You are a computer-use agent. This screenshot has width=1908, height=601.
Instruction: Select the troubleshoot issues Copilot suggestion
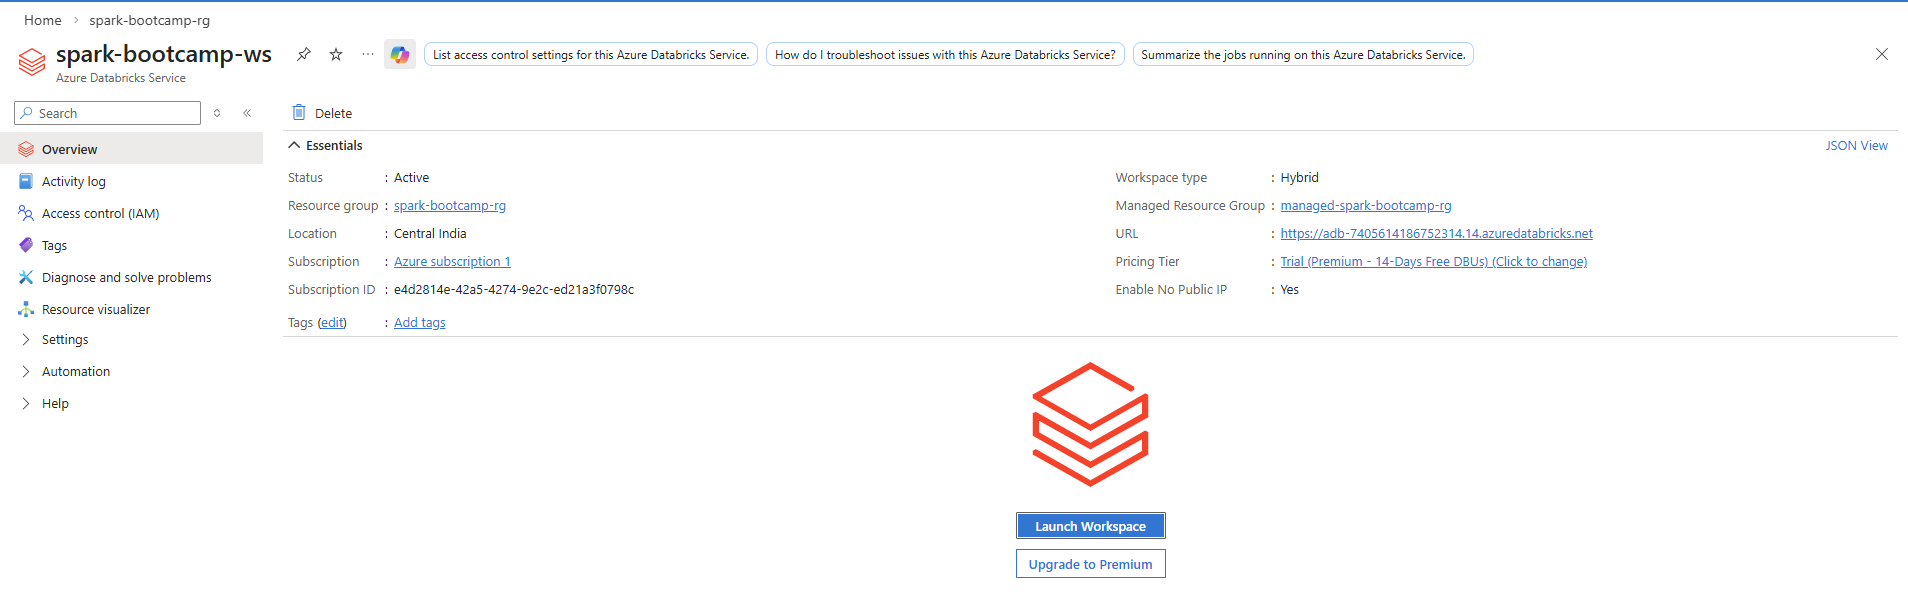(945, 55)
